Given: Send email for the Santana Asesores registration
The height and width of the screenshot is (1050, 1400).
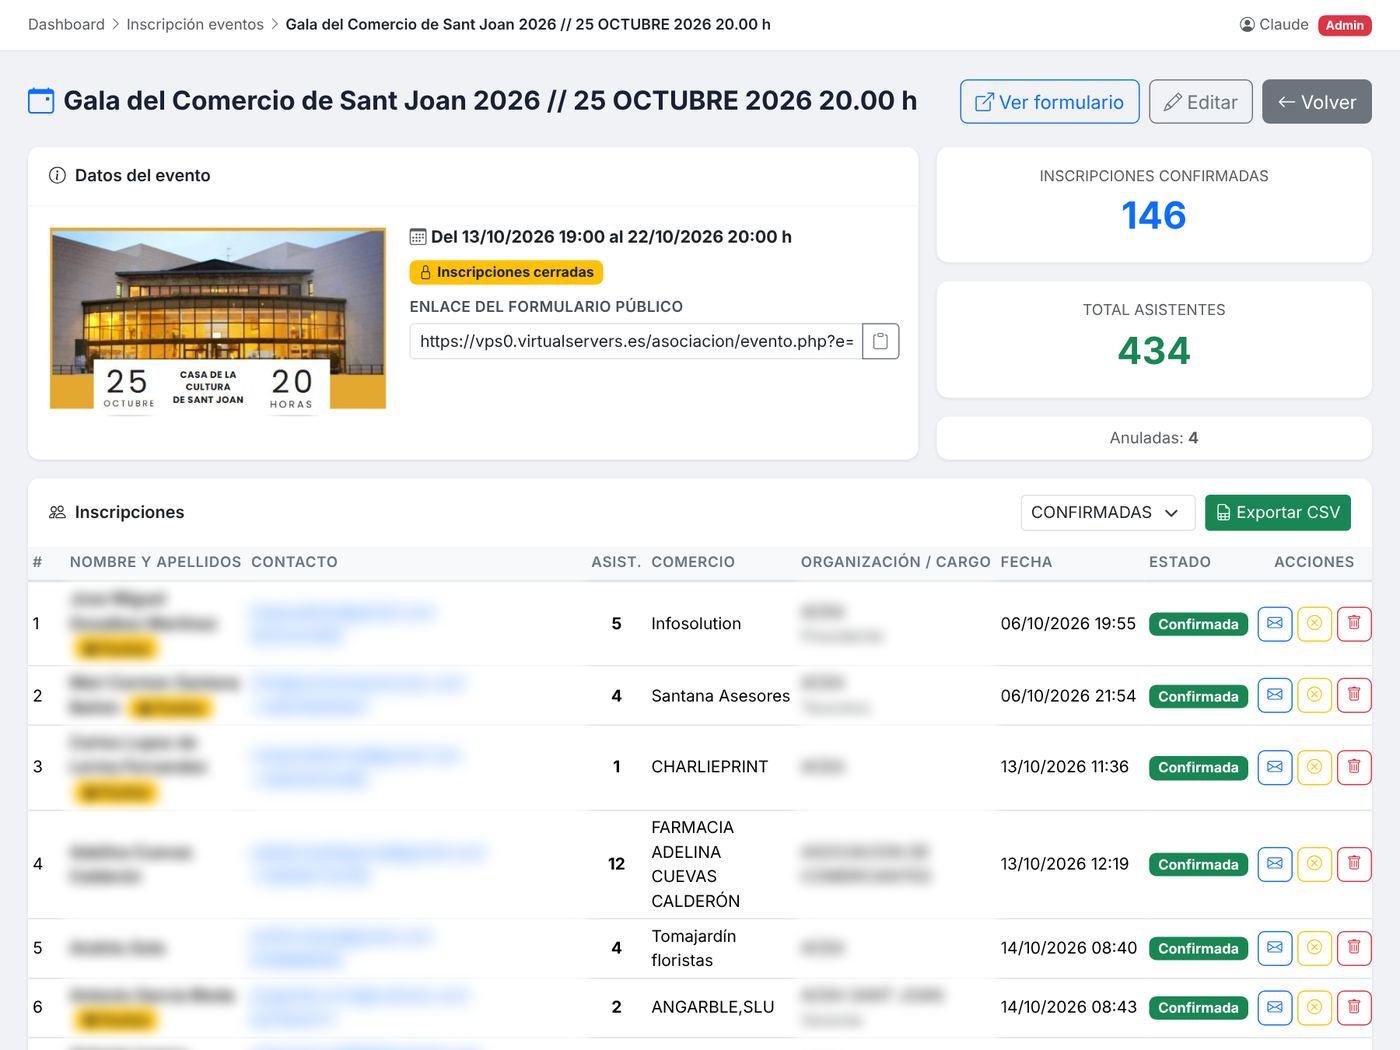Looking at the screenshot, I should 1275,695.
